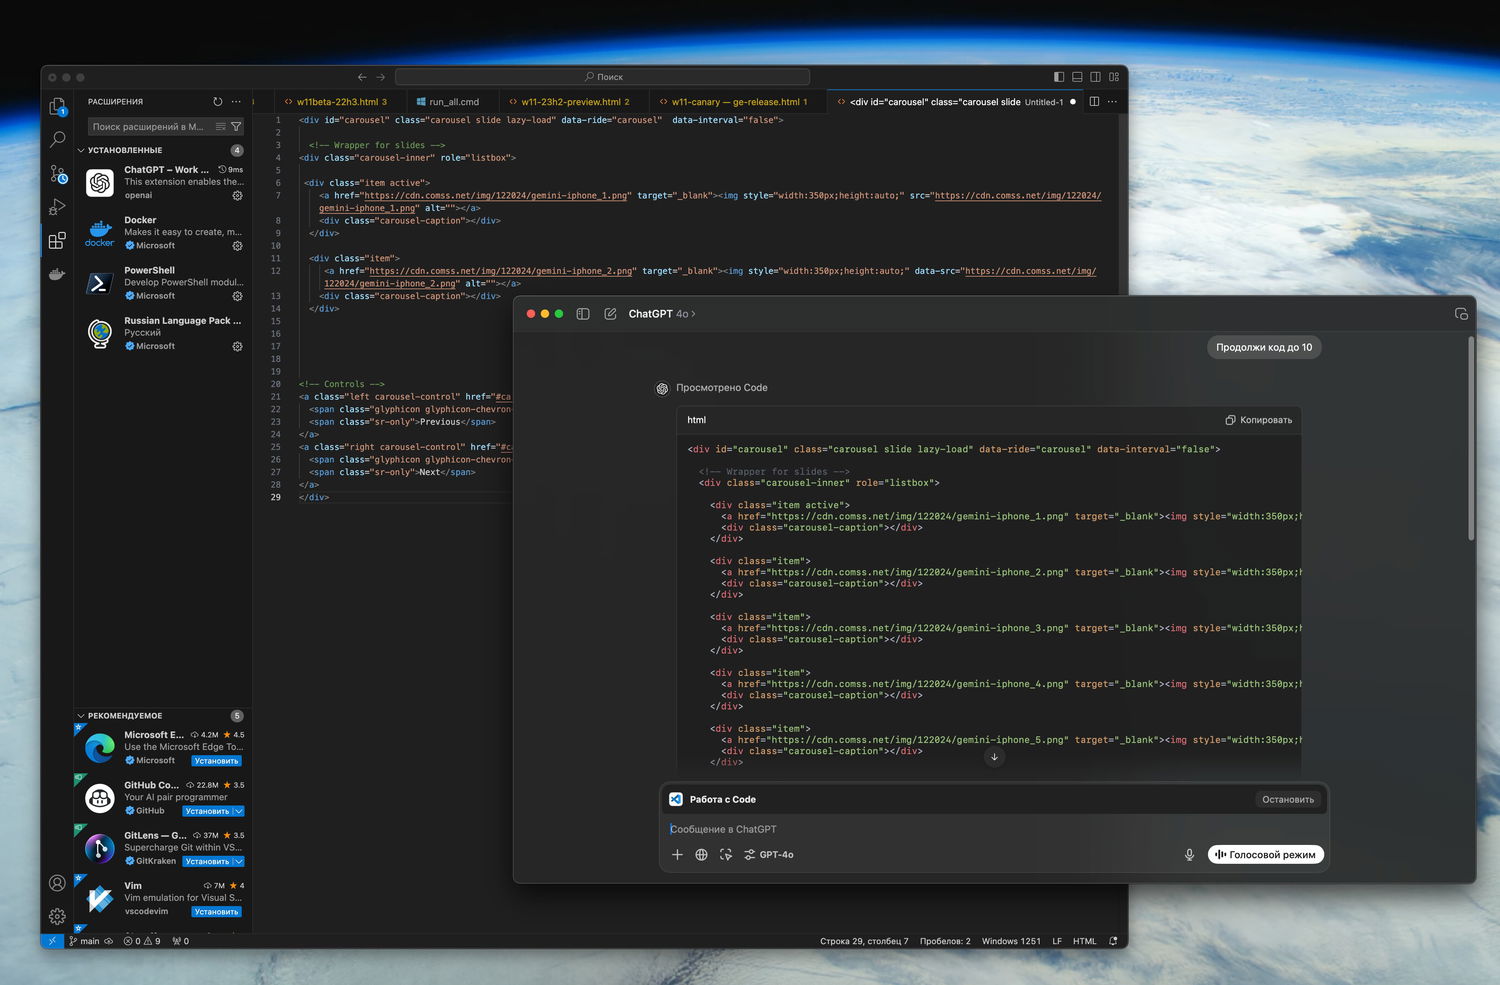Go forward in VS Code navigation history
Image resolution: width=1500 pixels, height=985 pixels.
coord(380,77)
